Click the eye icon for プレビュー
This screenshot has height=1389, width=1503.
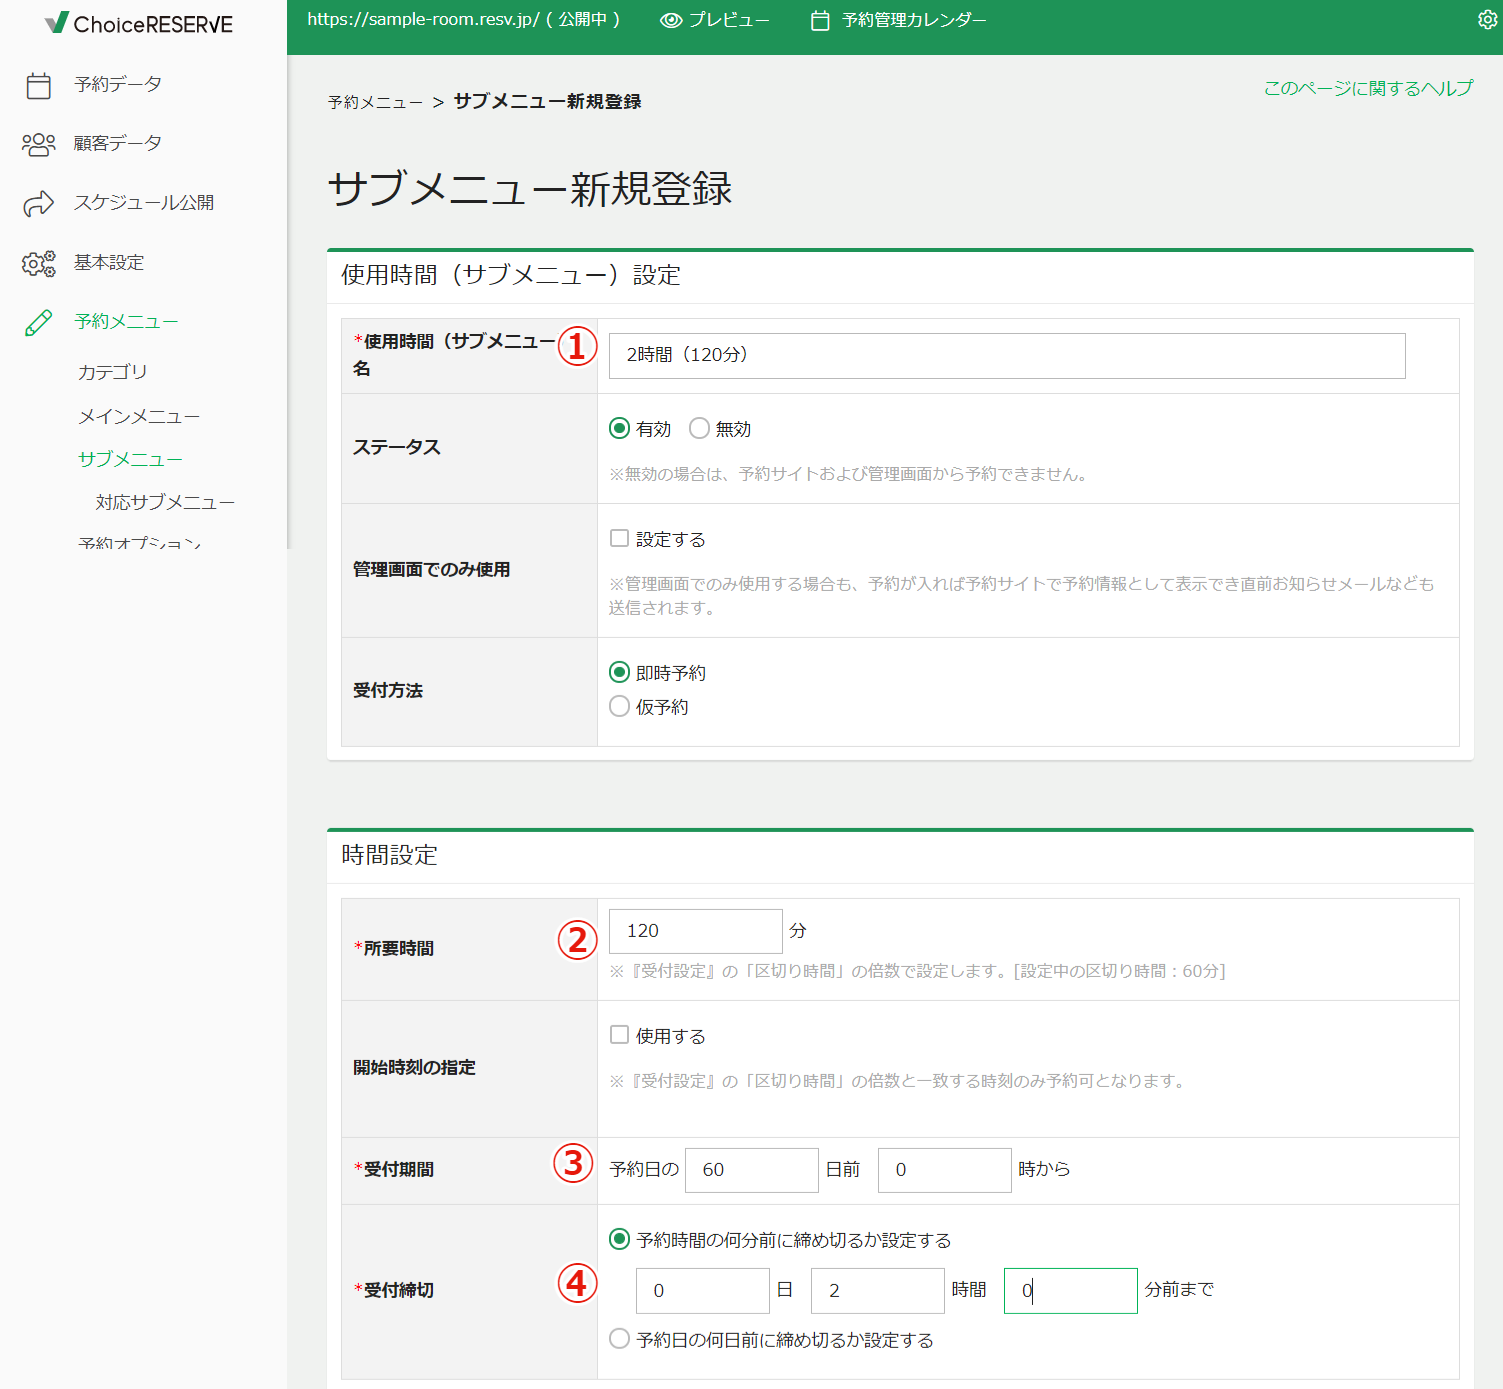click(671, 20)
